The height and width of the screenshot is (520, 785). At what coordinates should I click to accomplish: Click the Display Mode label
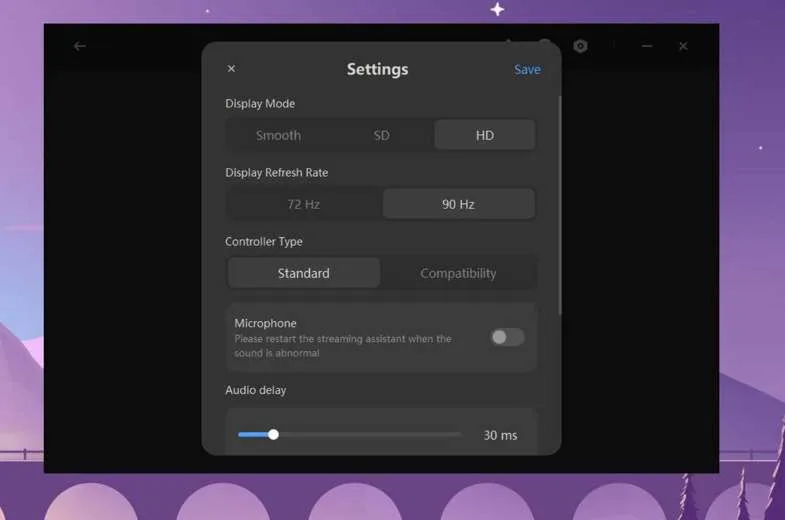260,104
